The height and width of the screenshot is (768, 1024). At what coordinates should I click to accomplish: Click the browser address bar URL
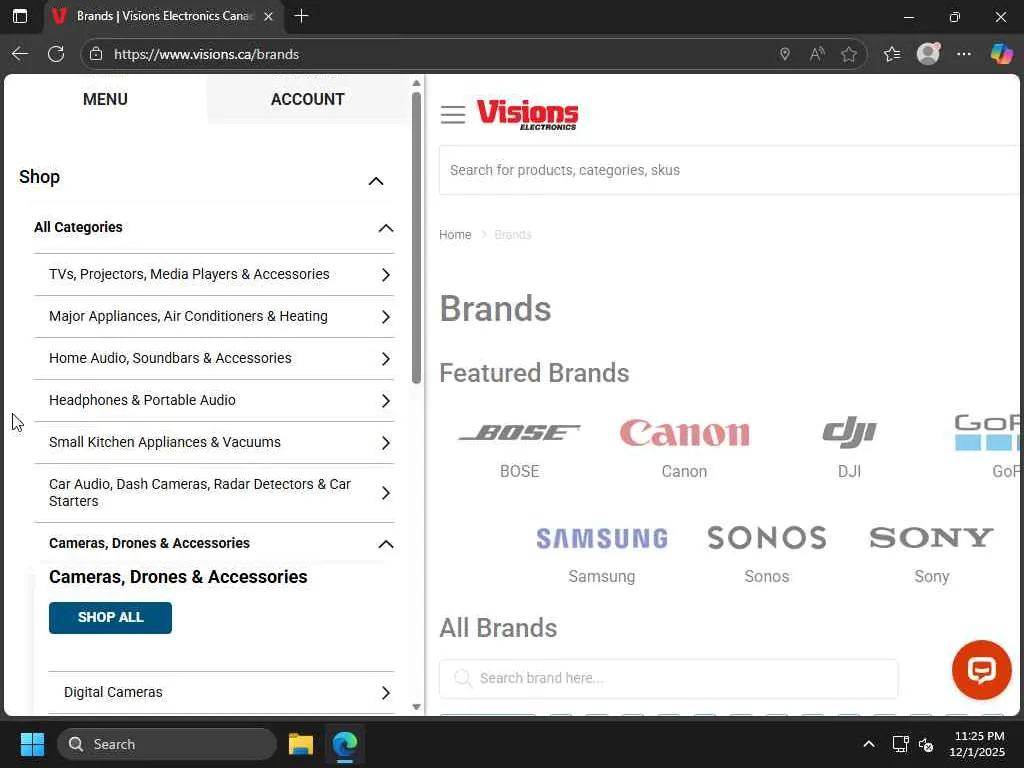coord(206,54)
